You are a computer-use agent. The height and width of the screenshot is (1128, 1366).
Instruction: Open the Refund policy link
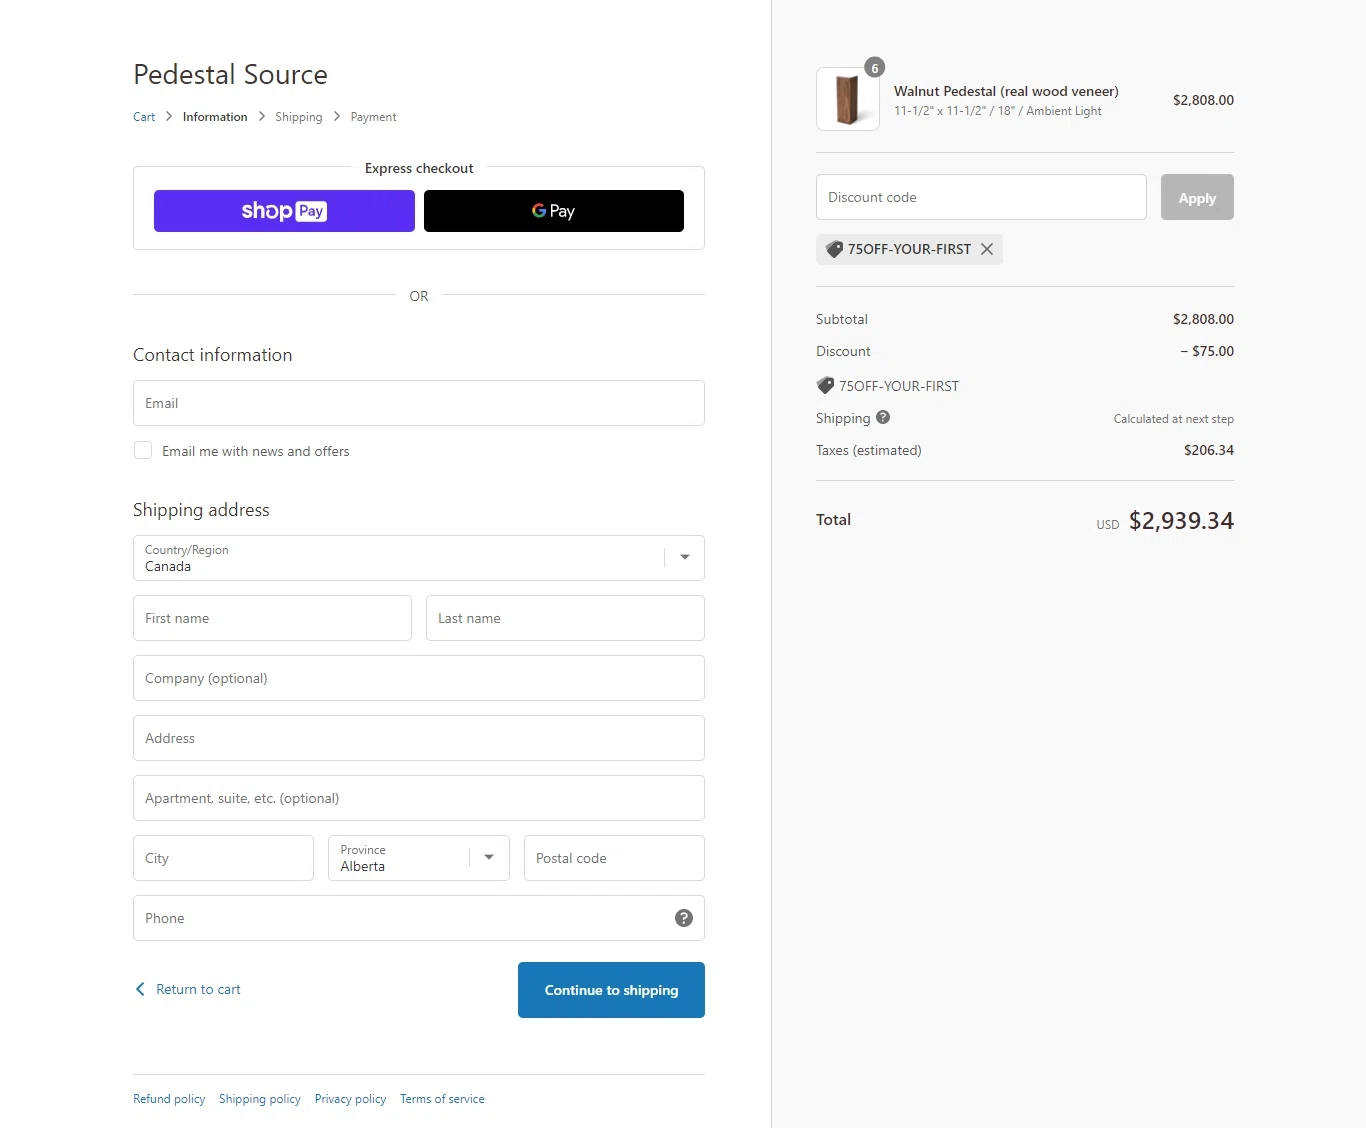pyautogui.click(x=169, y=1099)
